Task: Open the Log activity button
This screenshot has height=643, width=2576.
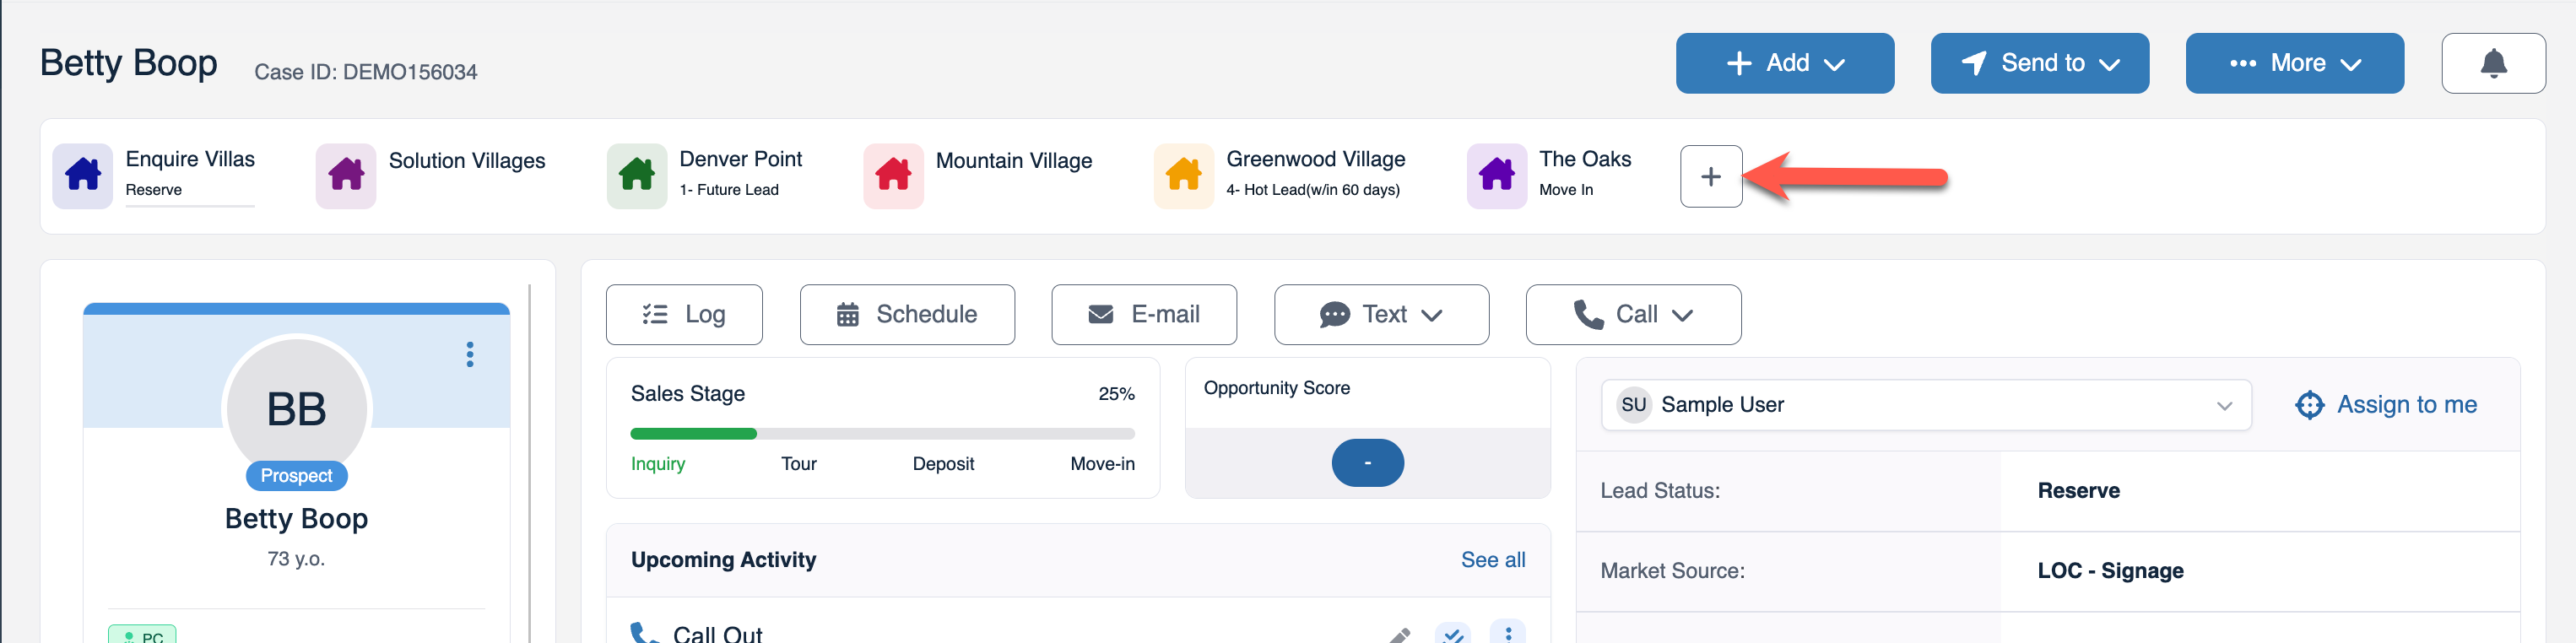Action: pos(684,314)
